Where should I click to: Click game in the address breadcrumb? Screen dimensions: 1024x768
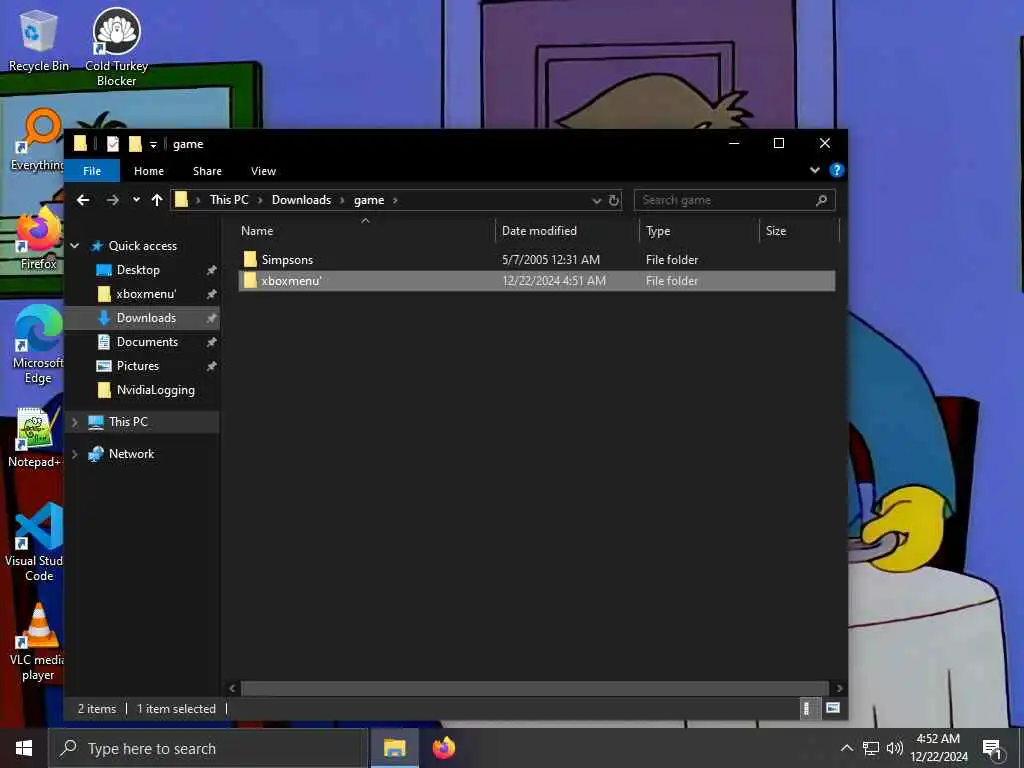click(369, 200)
